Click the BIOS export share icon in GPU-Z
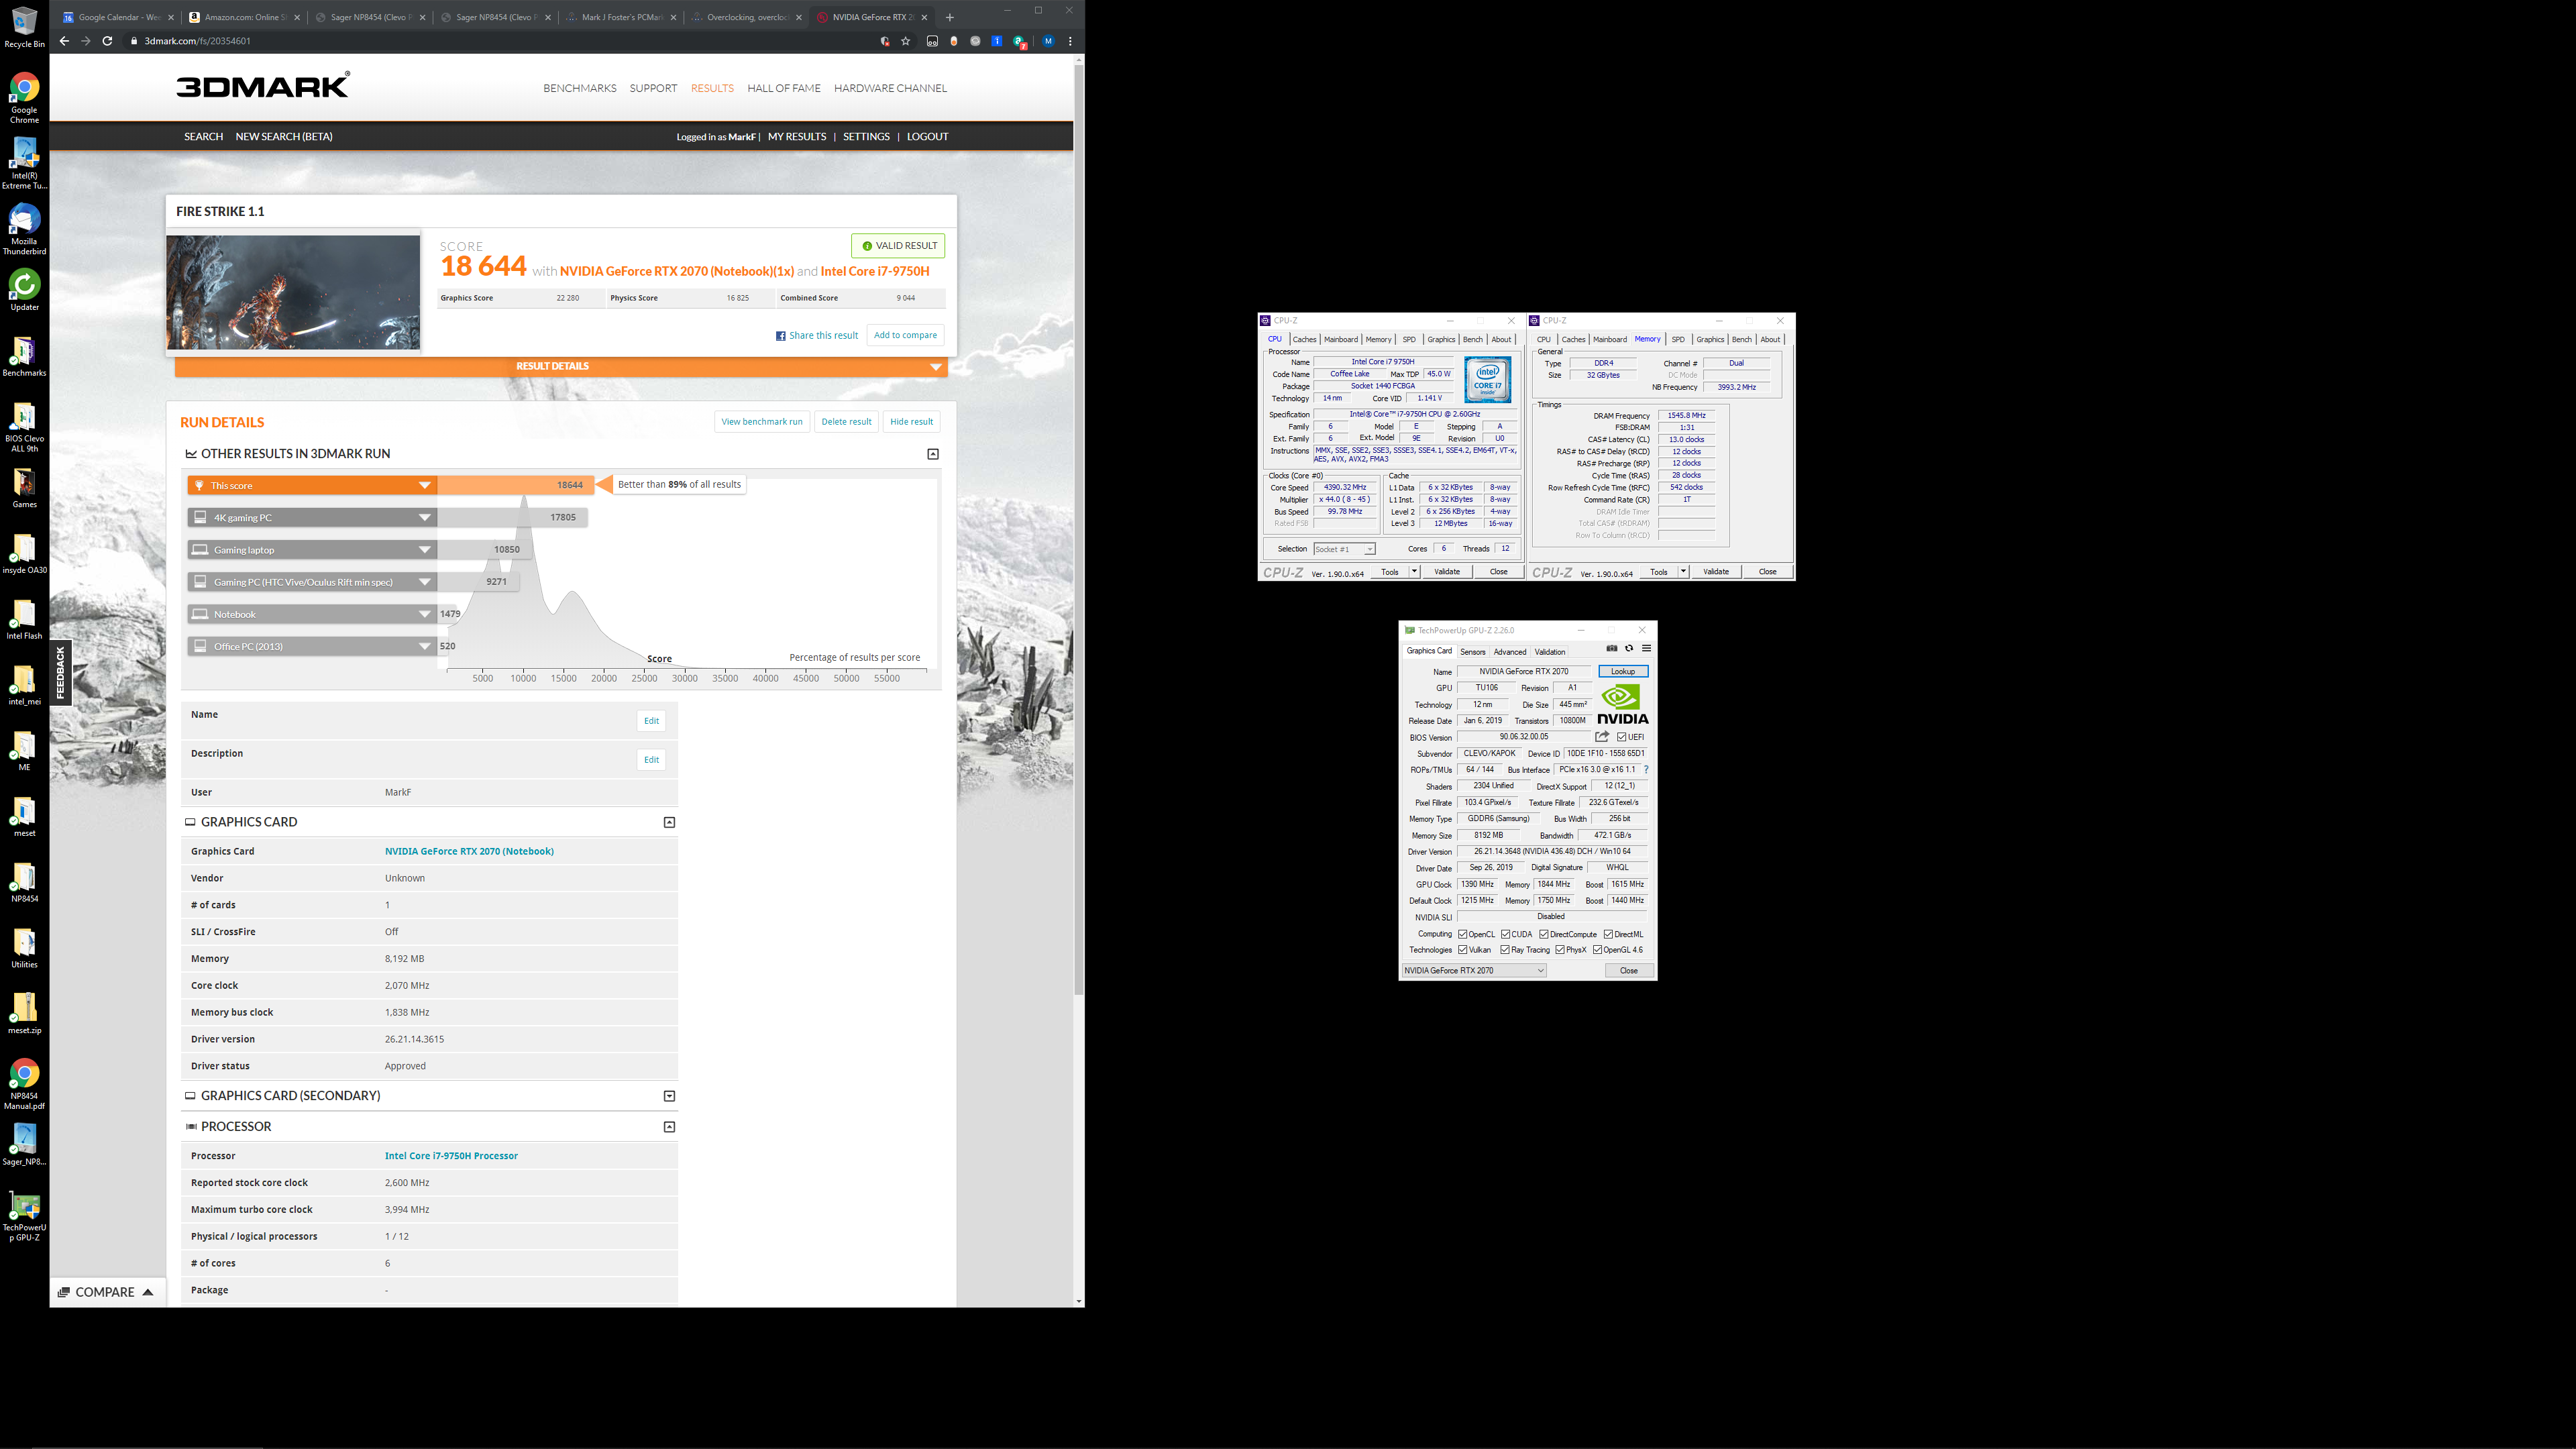This screenshot has width=2576, height=1449. (1602, 737)
